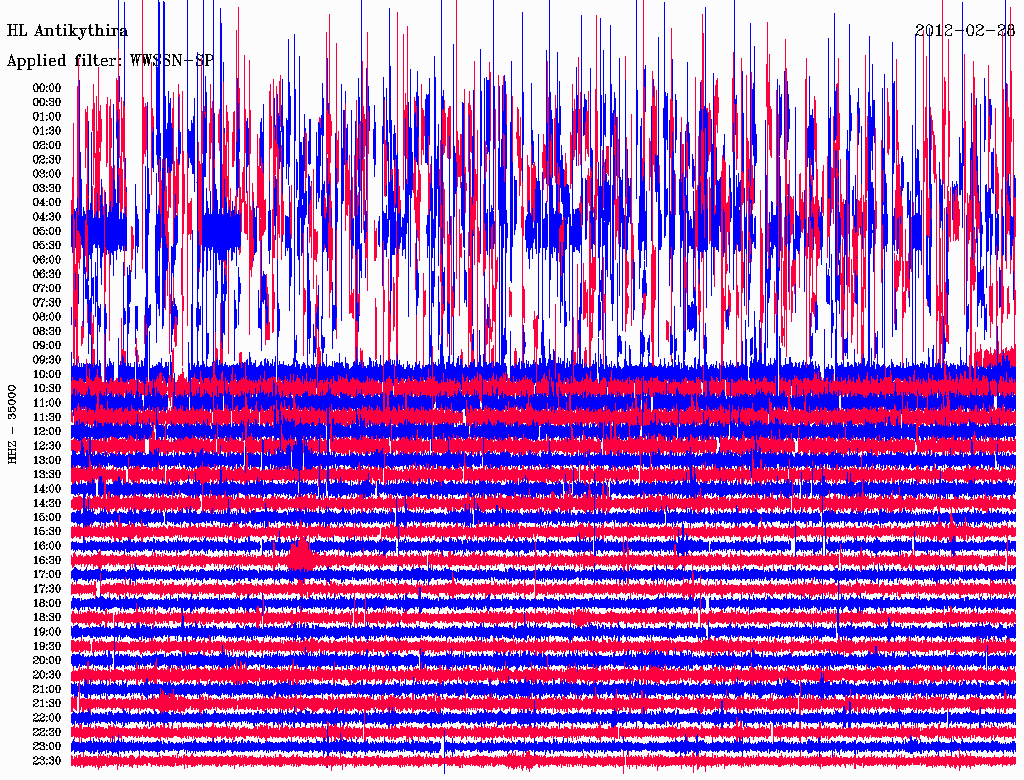The height and width of the screenshot is (780, 1024).
Task: Select the 11:00 time label
Action: (47, 403)
